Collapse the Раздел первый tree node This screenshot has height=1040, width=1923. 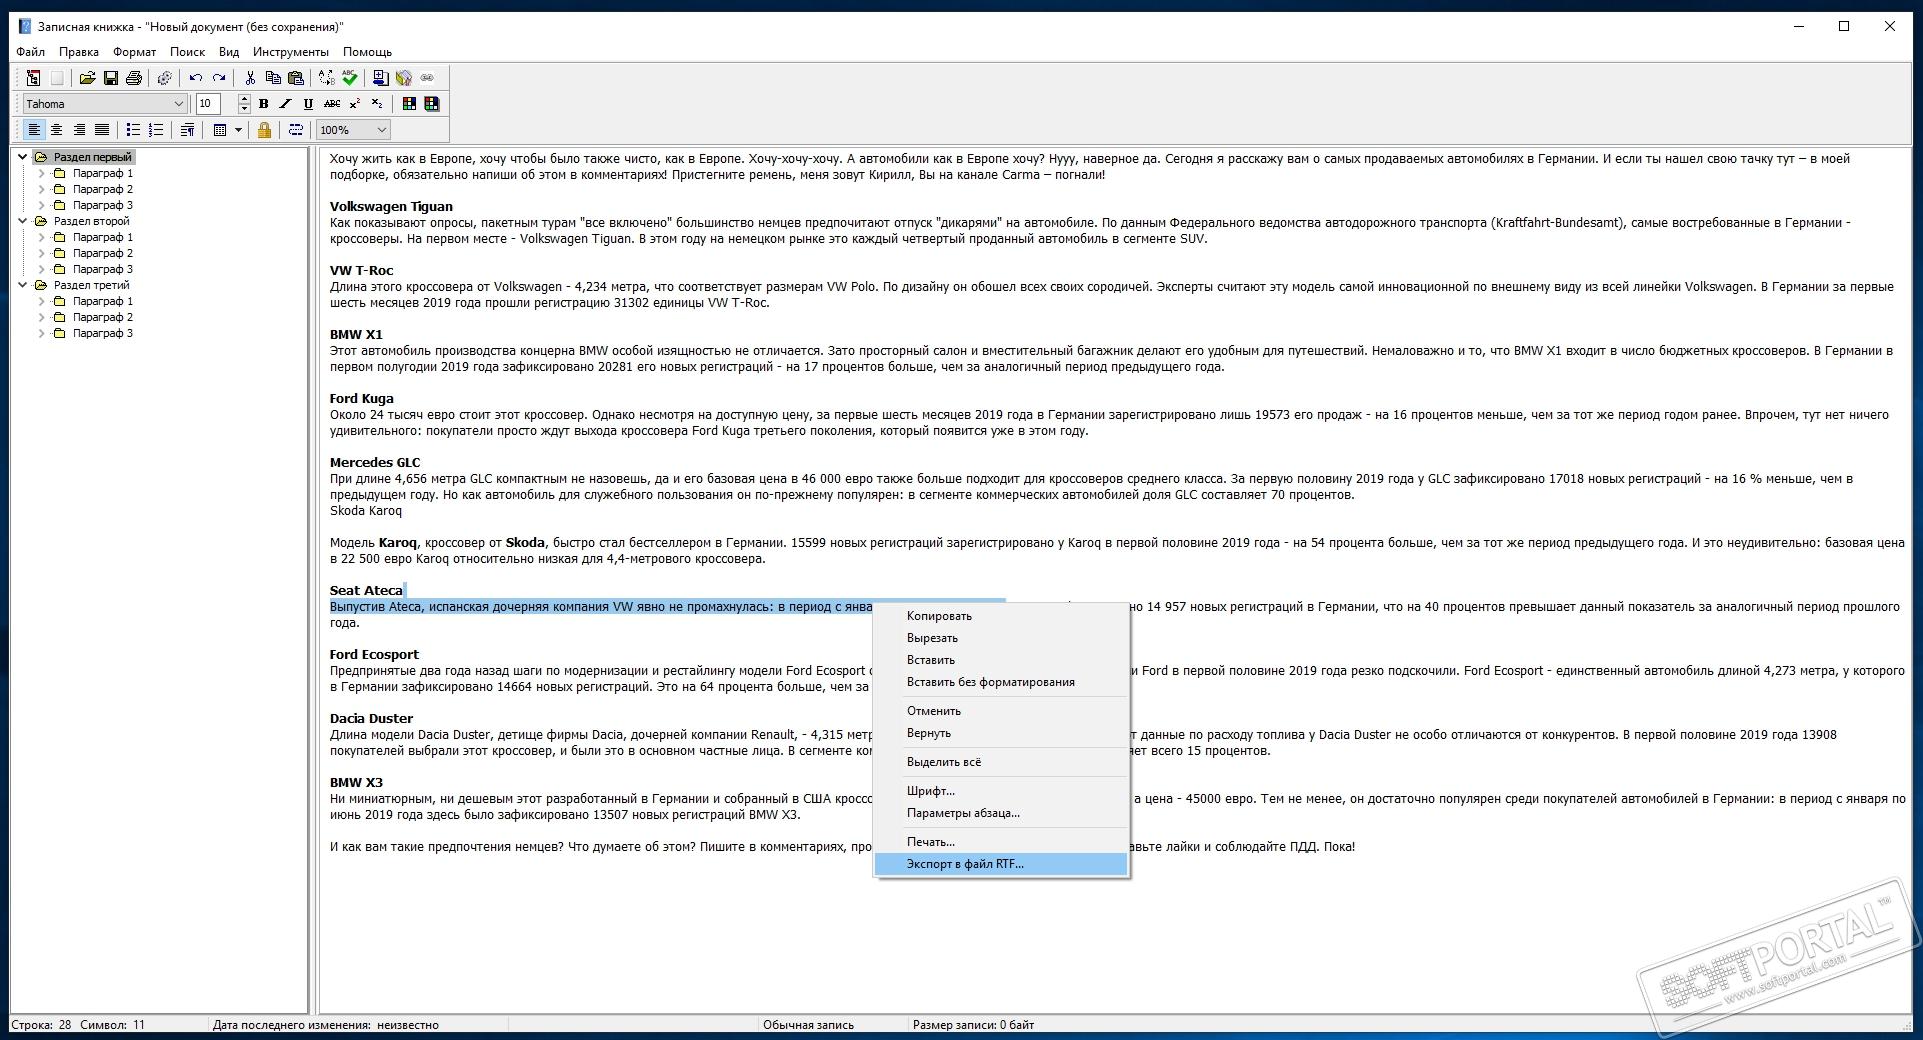click(23, 157)
